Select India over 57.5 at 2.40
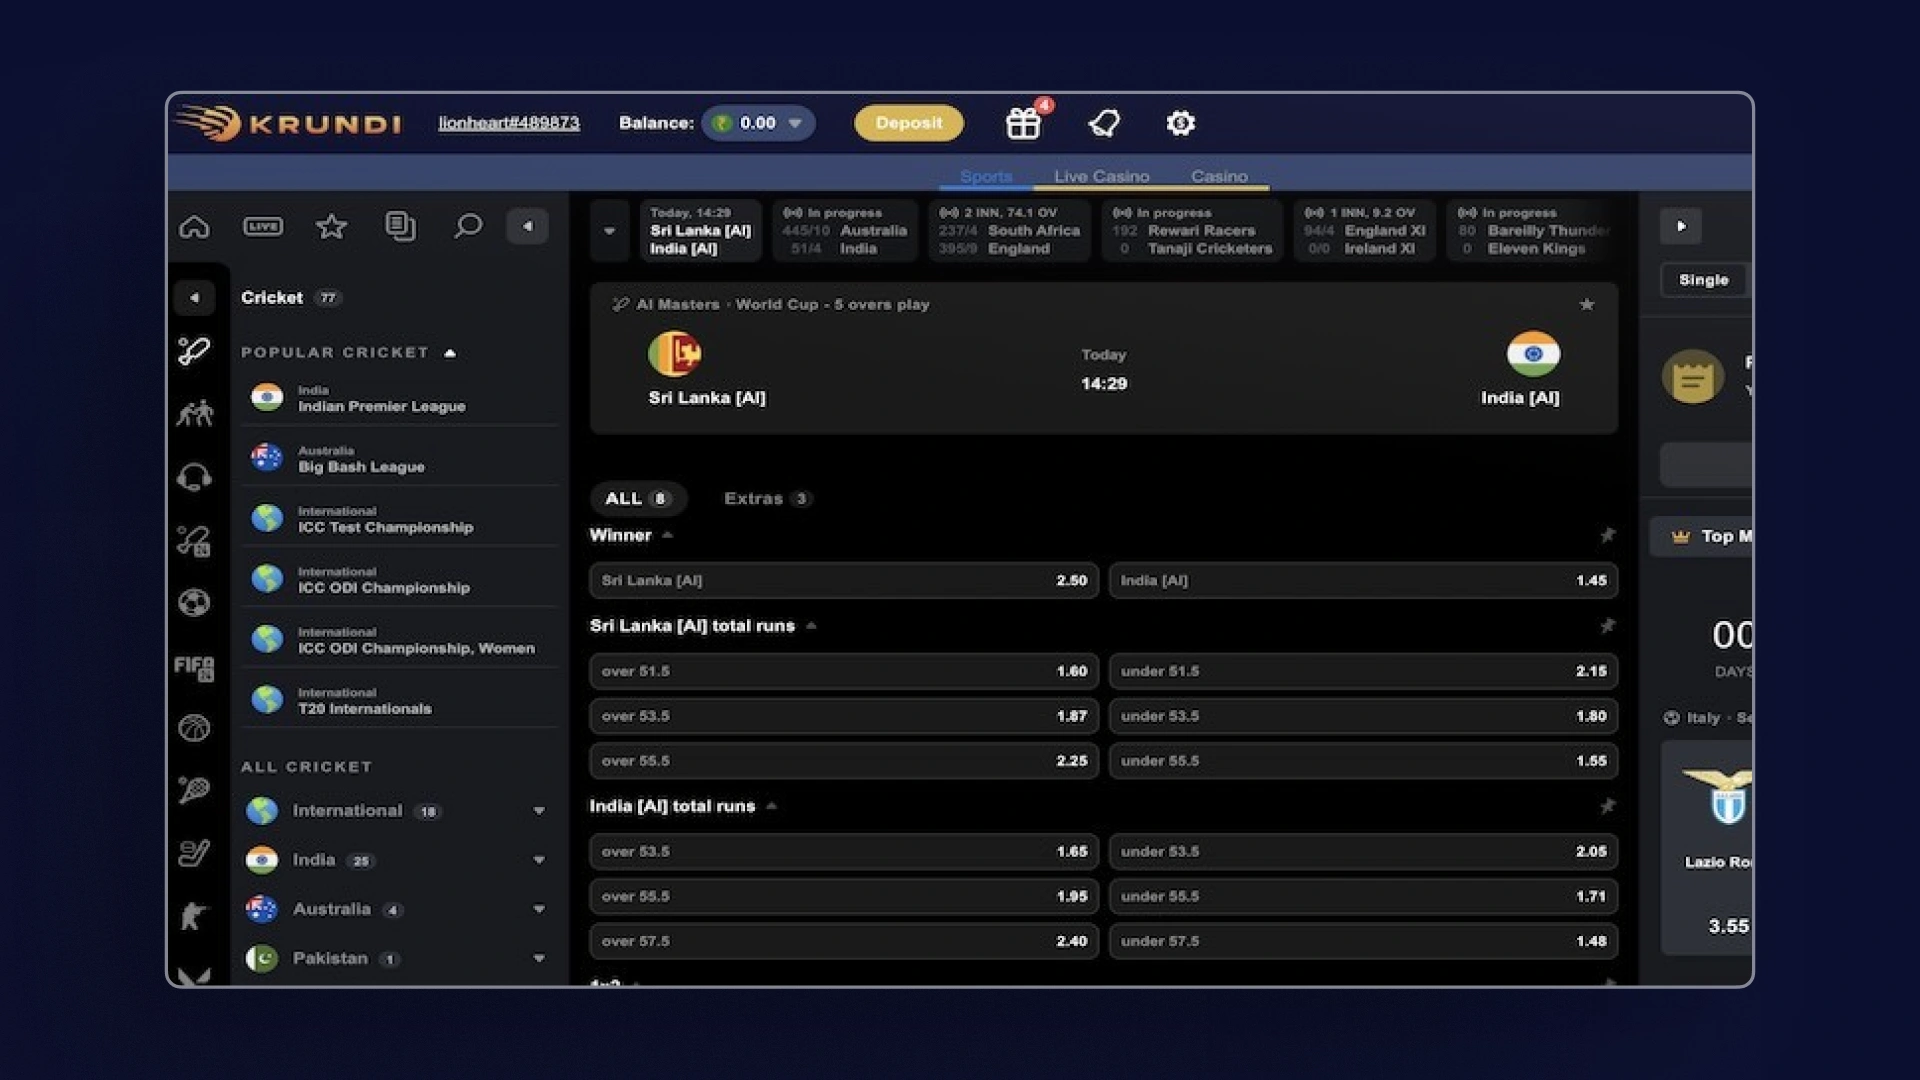This screenshot has width=1920, height=1080. tap(844, 941)
